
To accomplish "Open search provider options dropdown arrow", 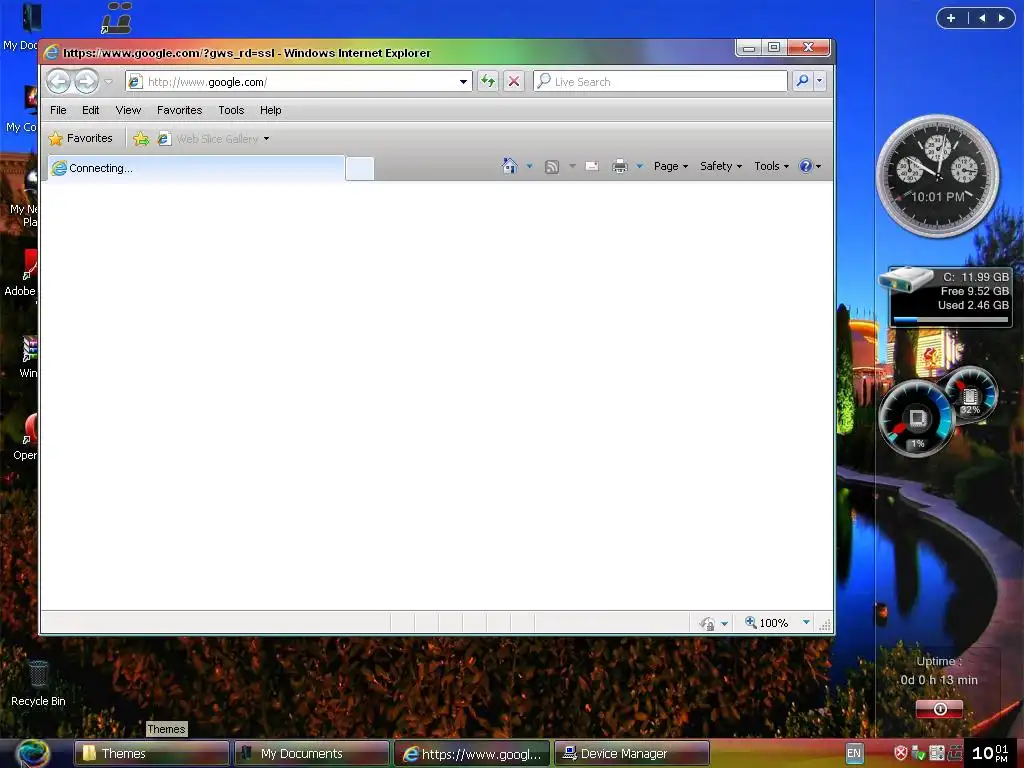I will tap(820, 81).
